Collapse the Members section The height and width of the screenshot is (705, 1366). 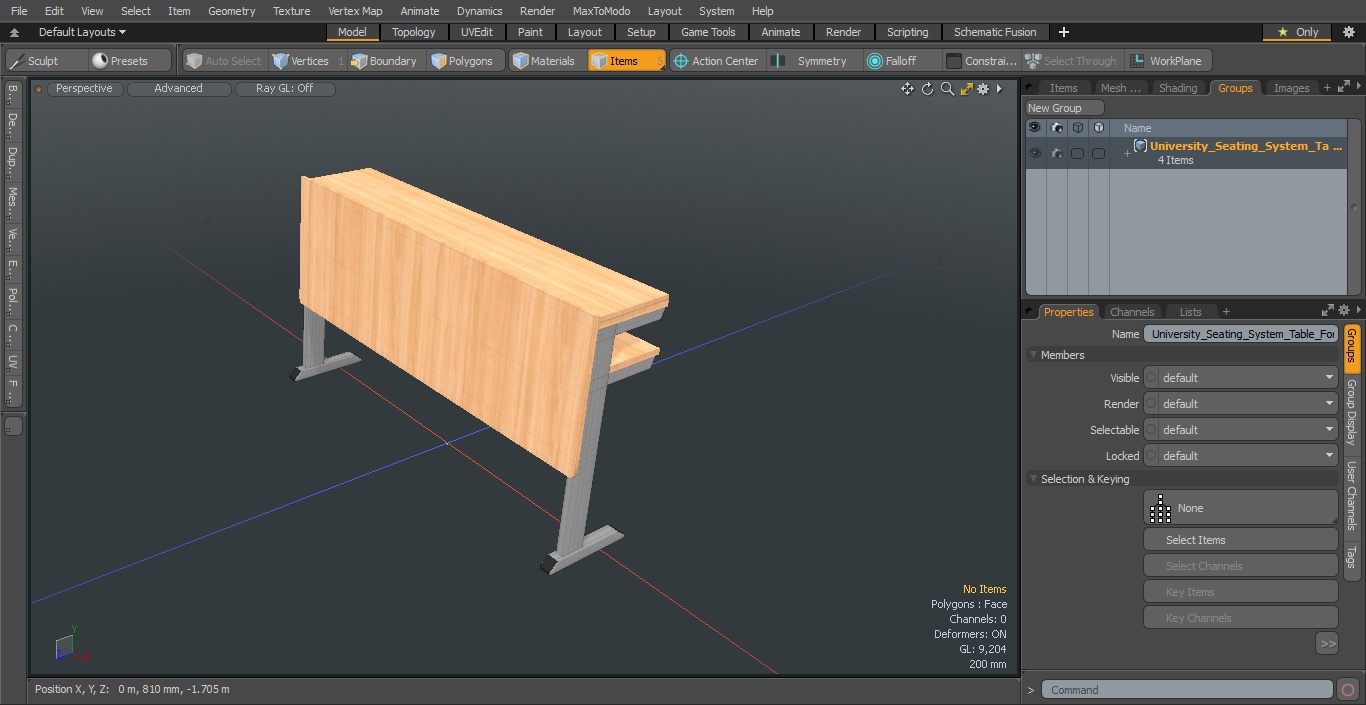1033,355
